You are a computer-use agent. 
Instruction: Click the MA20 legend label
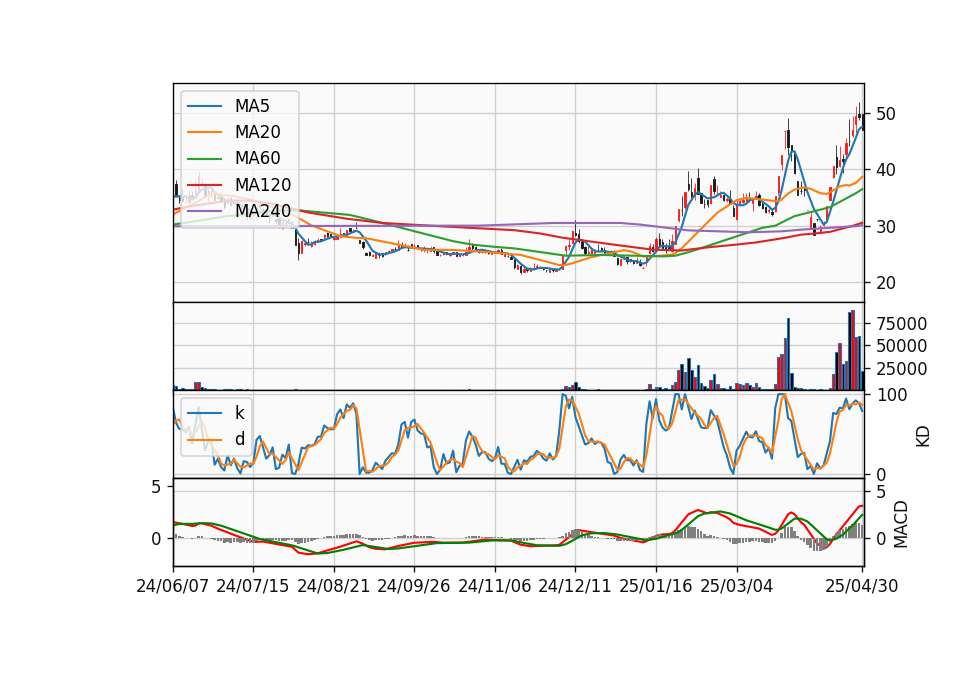pyautogui.click(x=257, y=132)
